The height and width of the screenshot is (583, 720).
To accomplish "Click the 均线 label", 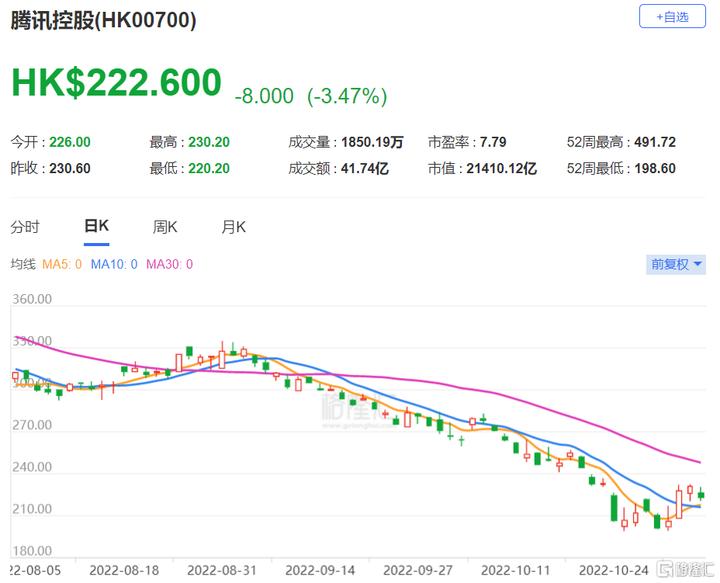I will tap(23, 264).
